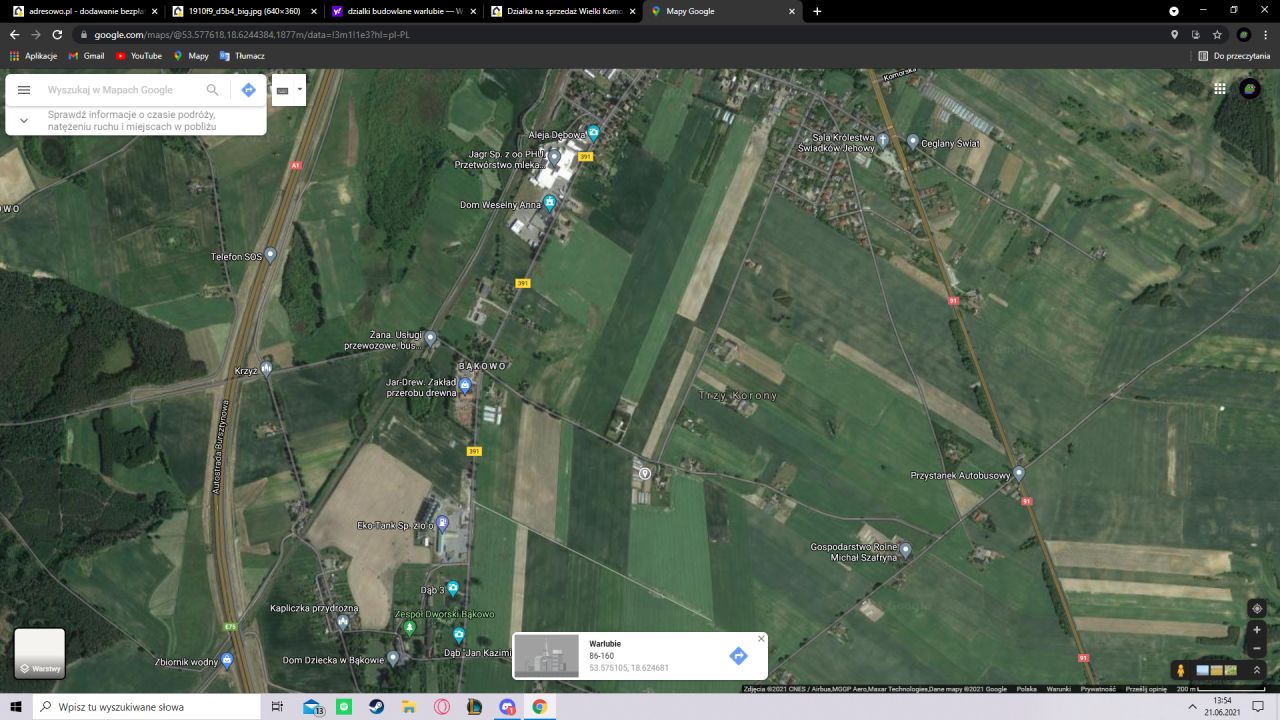Open the Google Maps hamburger menu
The width and height of the screenshot is (1280, 720).
point(24,90)
